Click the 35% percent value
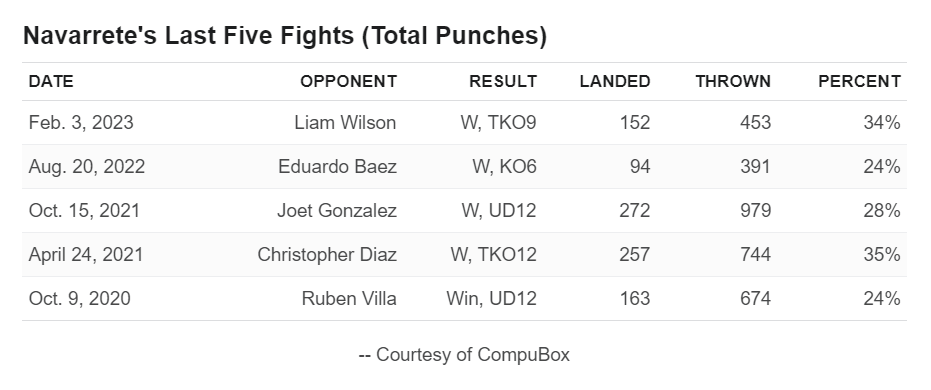The height and width of the screenshot is (390, 931). pos(882,255)
